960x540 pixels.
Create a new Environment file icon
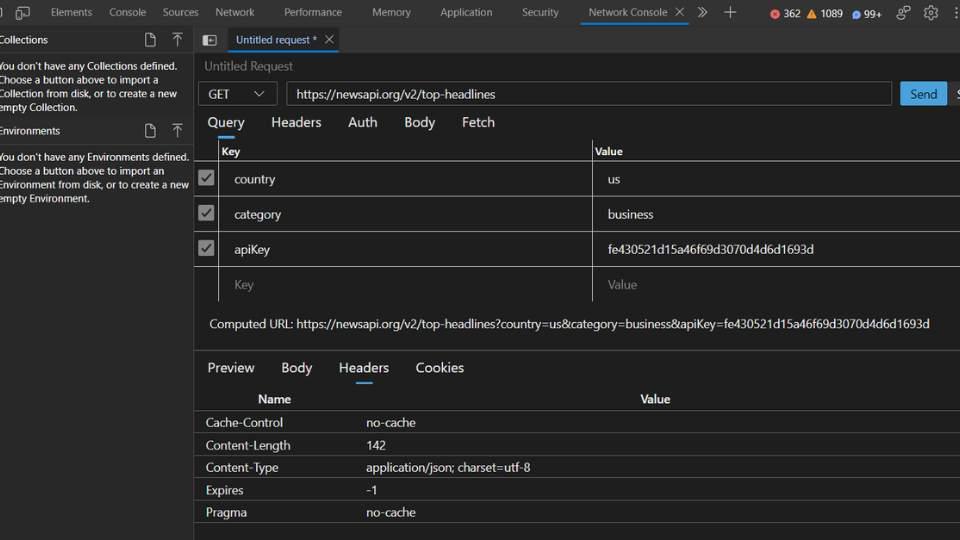150,130
